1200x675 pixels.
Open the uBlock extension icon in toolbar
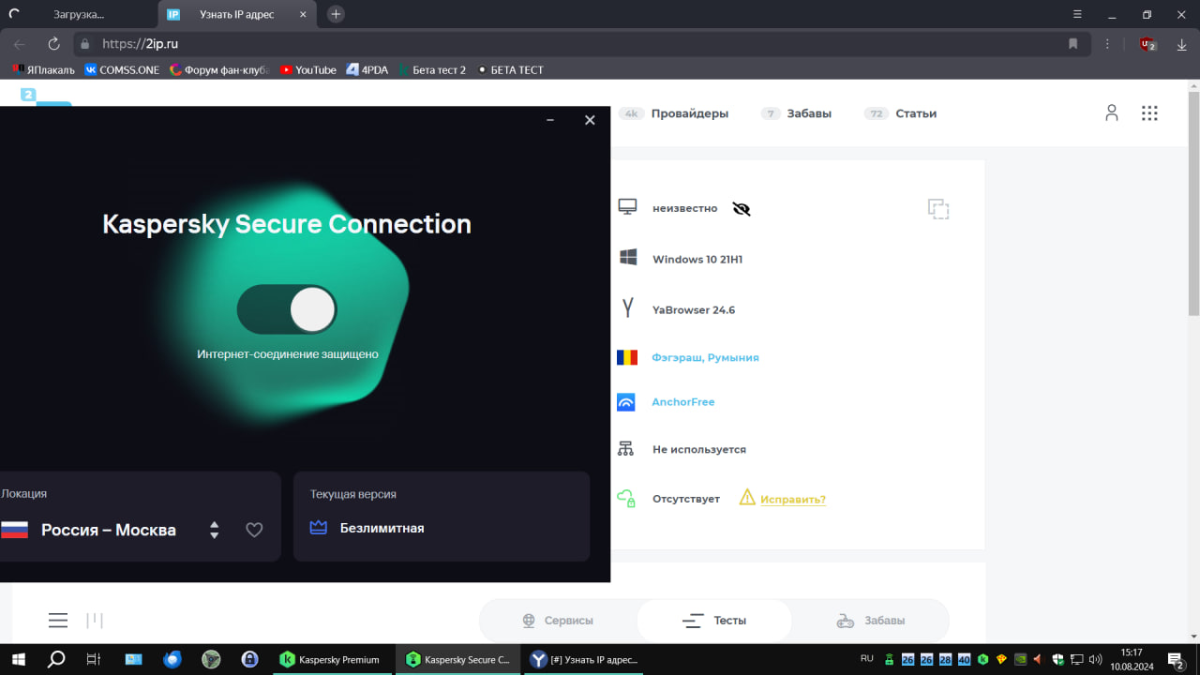point(1147,44)
